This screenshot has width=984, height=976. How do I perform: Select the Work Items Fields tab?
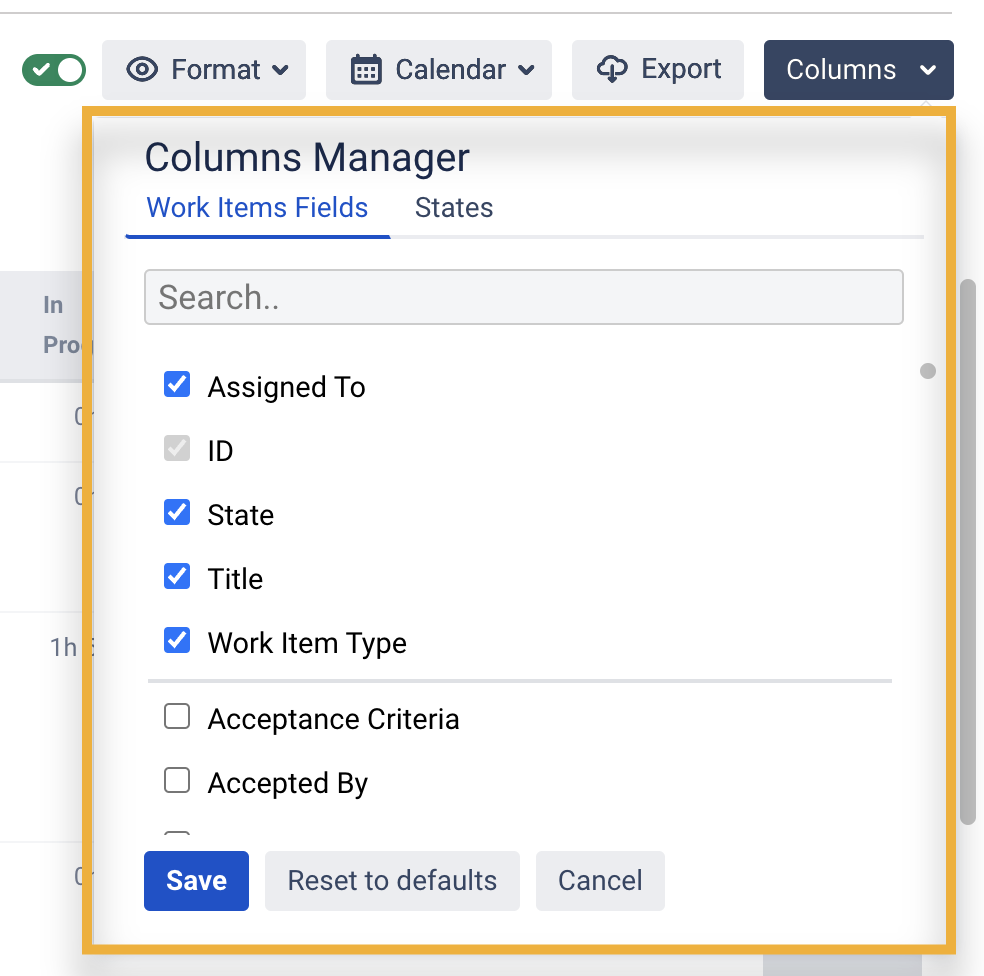[x=257, y=208]
